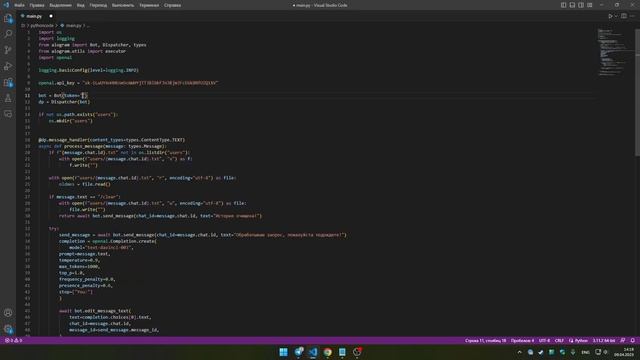Open the Правка menu
Viewport: 640px width, 360px height.
click(x=37, y=5)
